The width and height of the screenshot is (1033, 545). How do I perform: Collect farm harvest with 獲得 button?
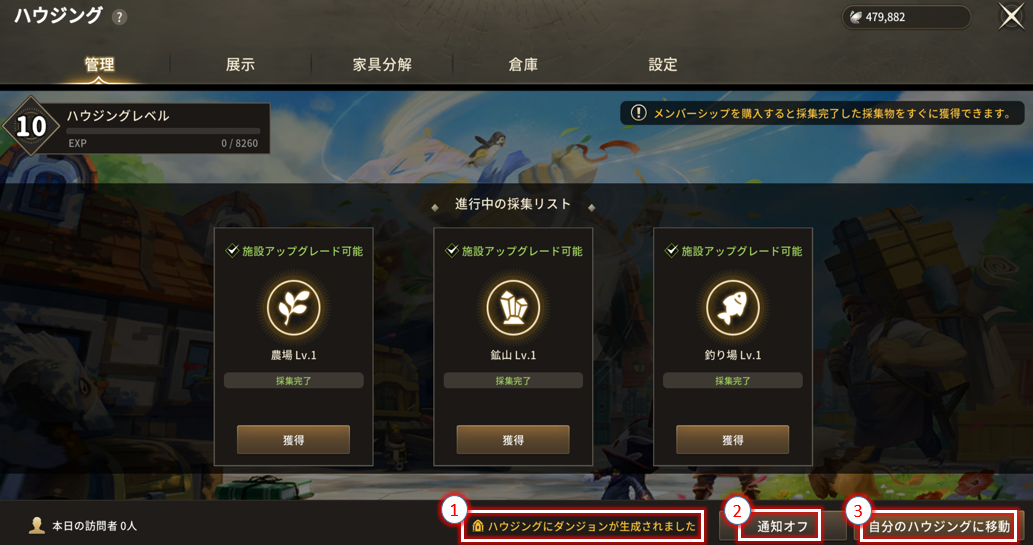pyautogui.click(x=293, y=440)
